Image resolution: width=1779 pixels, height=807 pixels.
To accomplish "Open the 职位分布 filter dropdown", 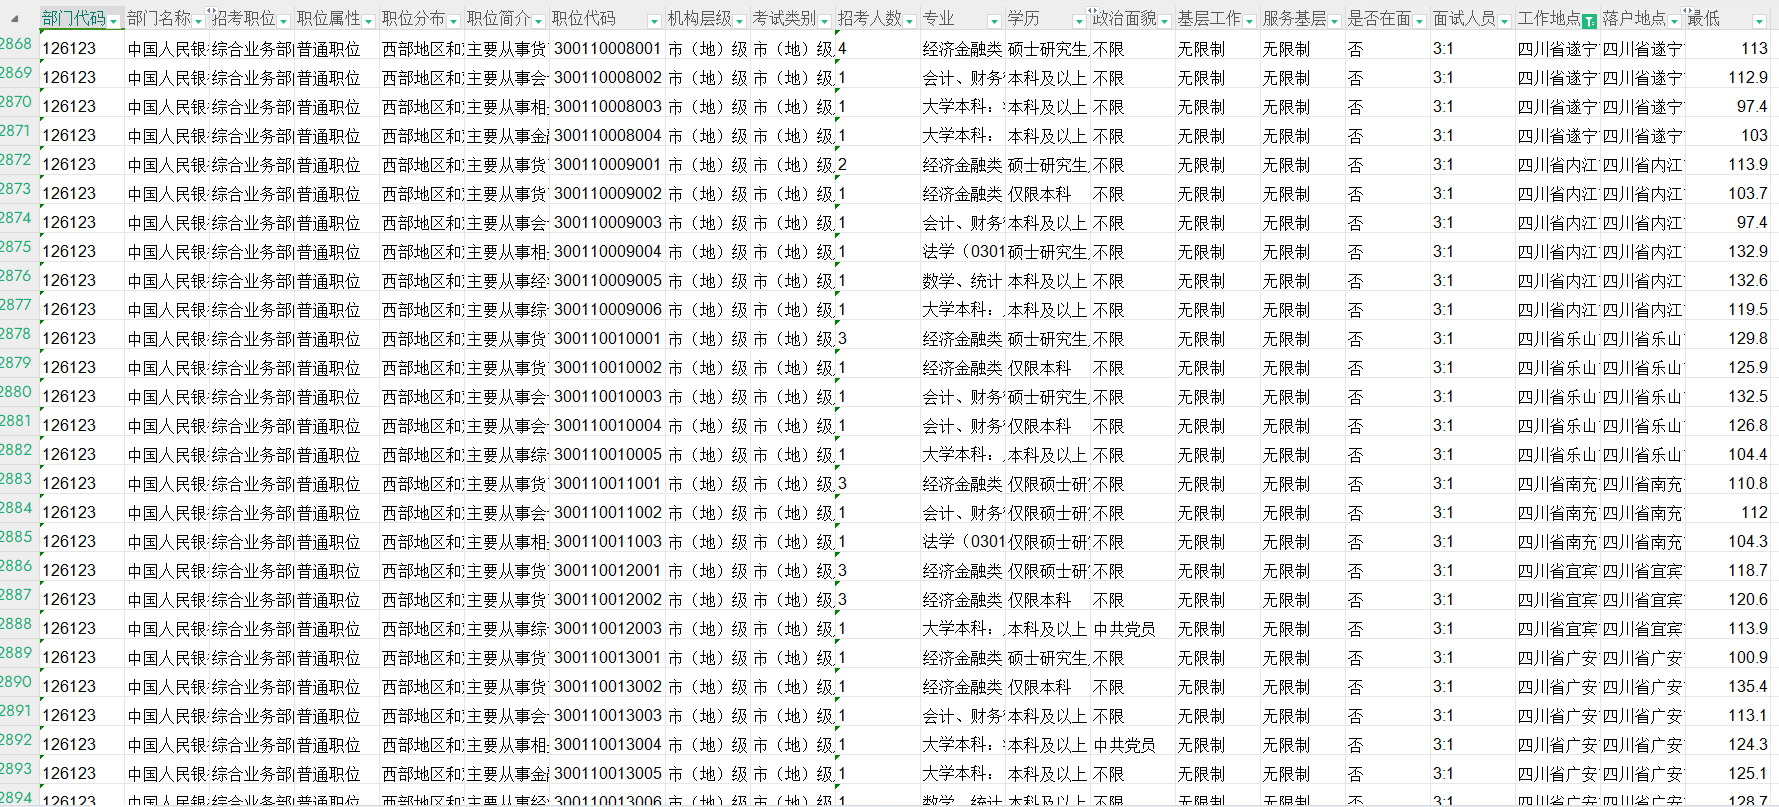I will [454, 21].
